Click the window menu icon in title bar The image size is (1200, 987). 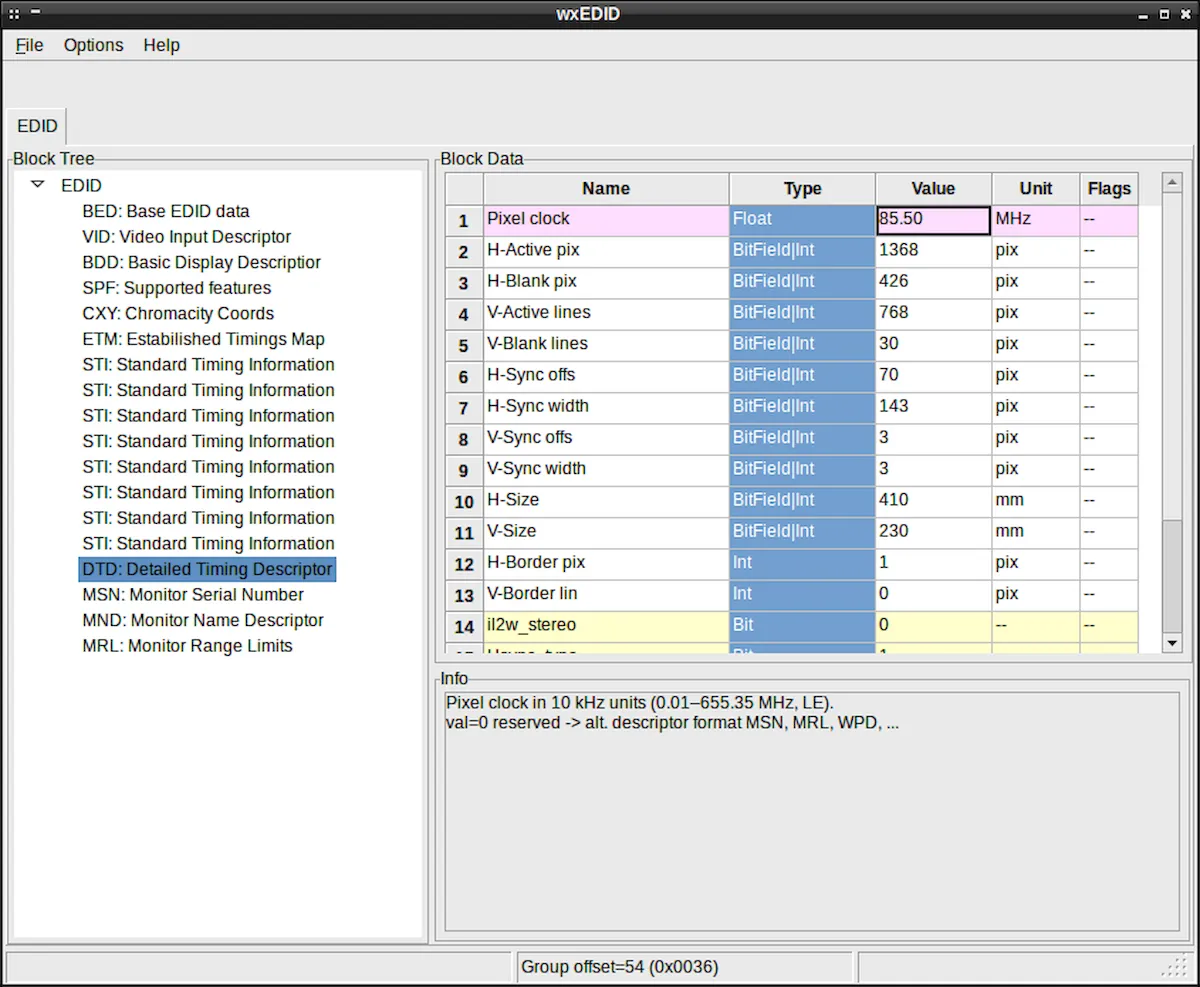15,14
